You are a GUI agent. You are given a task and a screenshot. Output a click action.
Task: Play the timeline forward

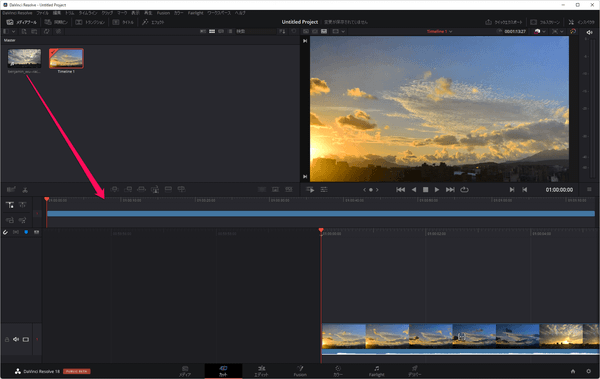tap(437, 190)
